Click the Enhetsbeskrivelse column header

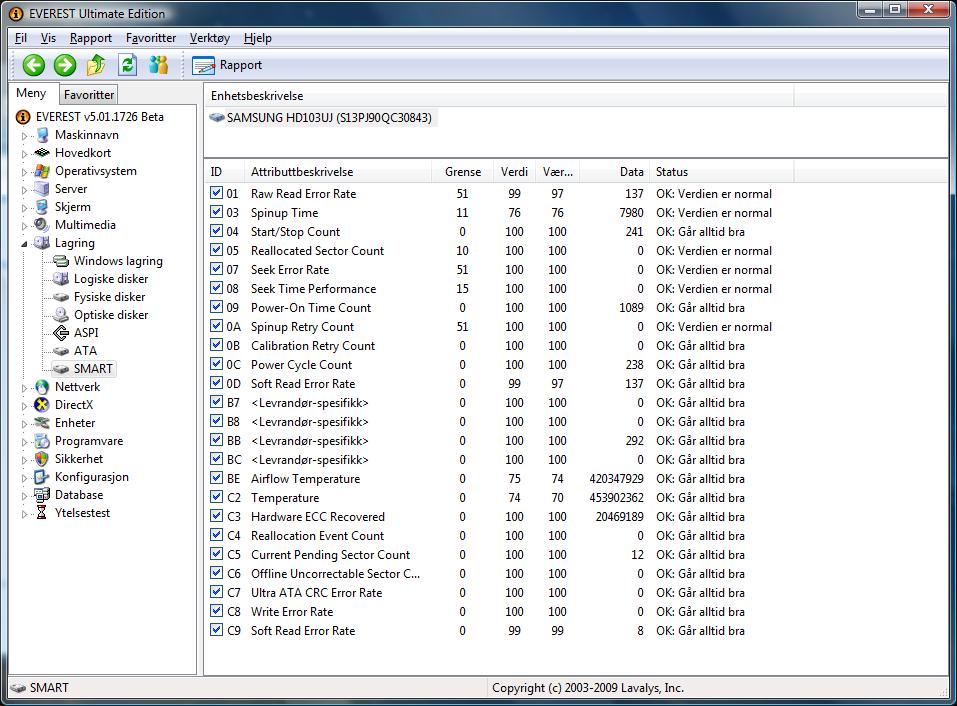pos(499,96)
